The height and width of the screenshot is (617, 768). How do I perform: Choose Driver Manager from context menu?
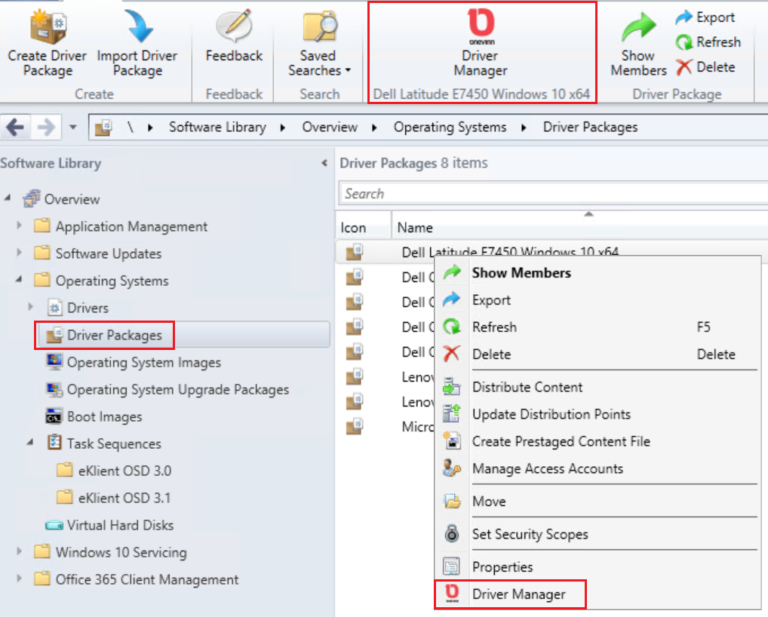(x=518, y=594)
